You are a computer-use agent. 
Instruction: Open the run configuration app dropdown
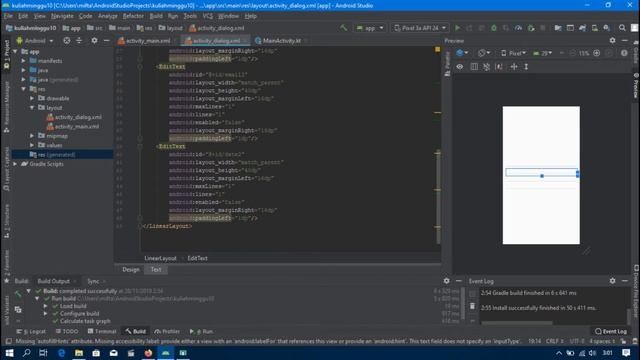pos(370,28)
